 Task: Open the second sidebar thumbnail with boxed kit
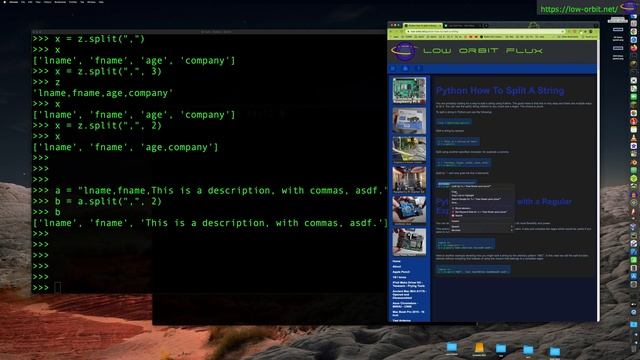(409, 121)
